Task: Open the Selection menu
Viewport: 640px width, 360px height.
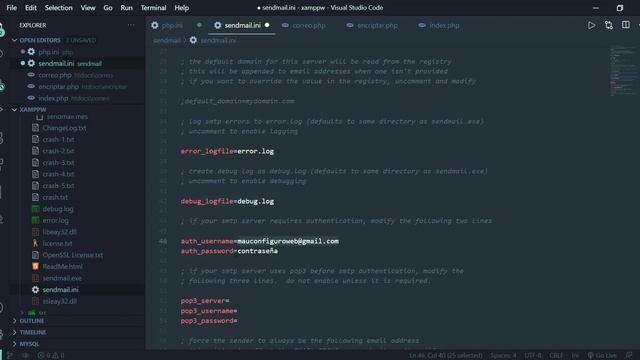Action: click(58, 8)
